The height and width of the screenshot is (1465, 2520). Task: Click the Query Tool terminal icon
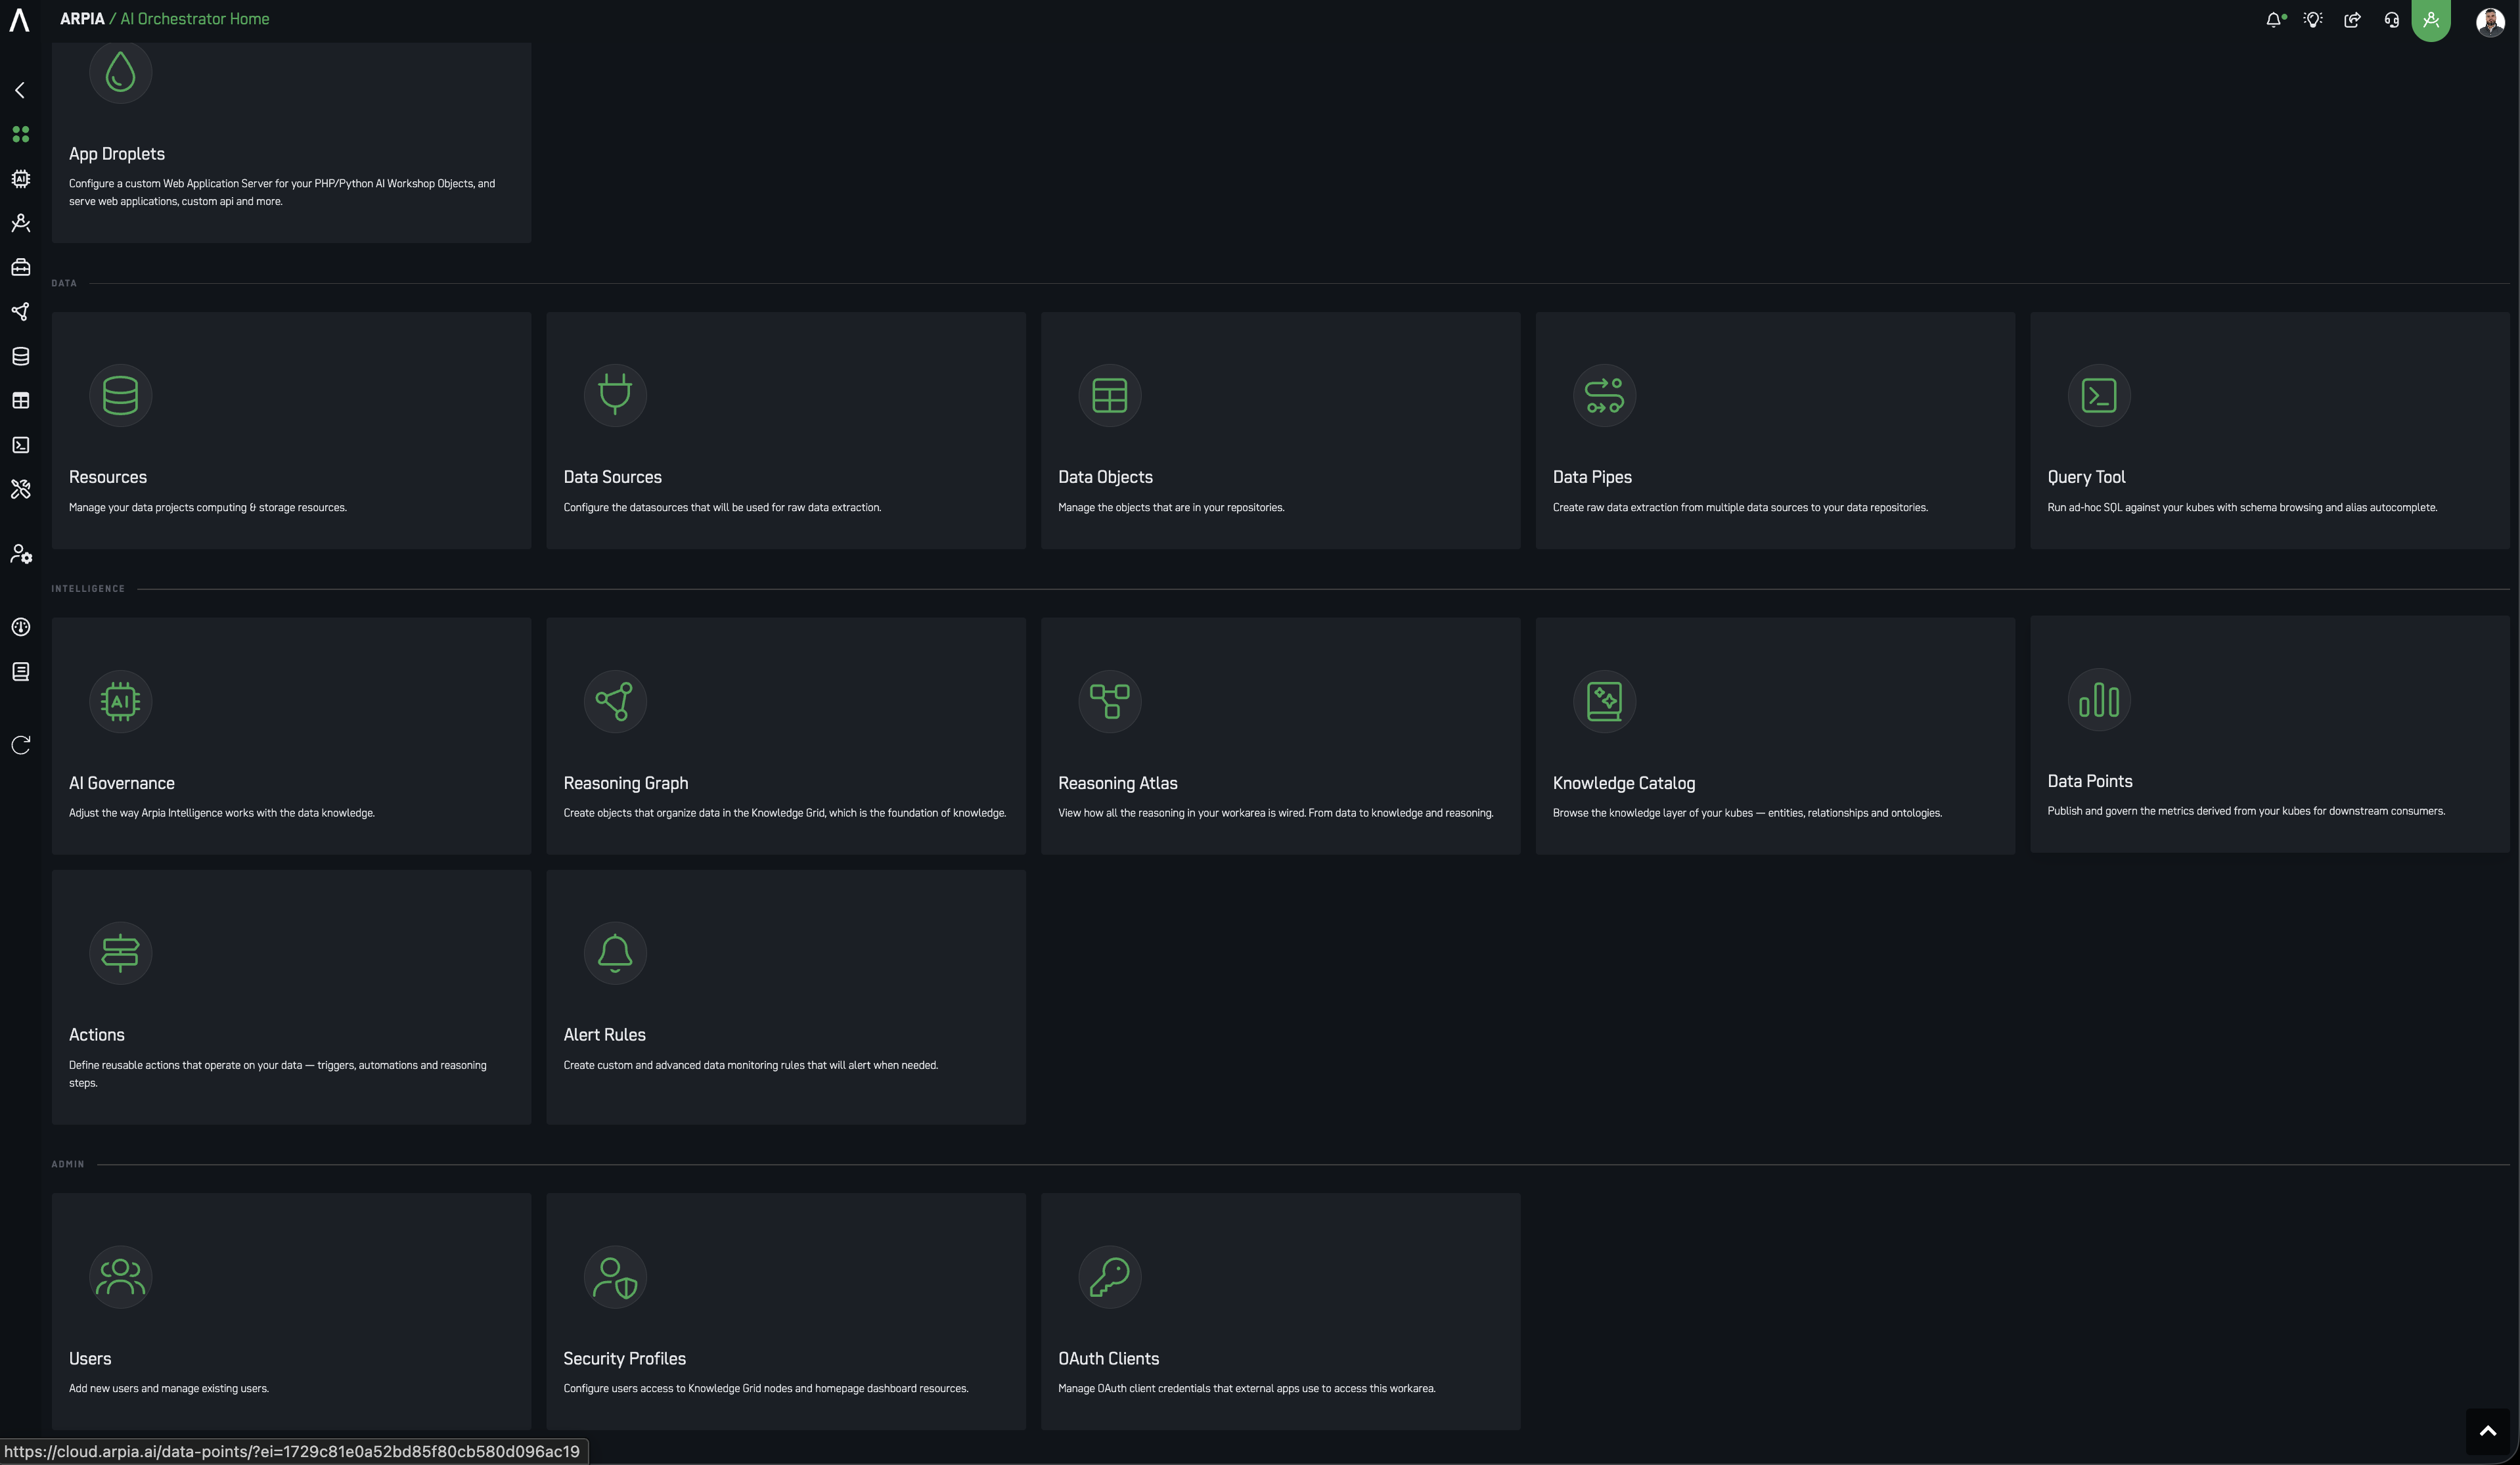2099,395
